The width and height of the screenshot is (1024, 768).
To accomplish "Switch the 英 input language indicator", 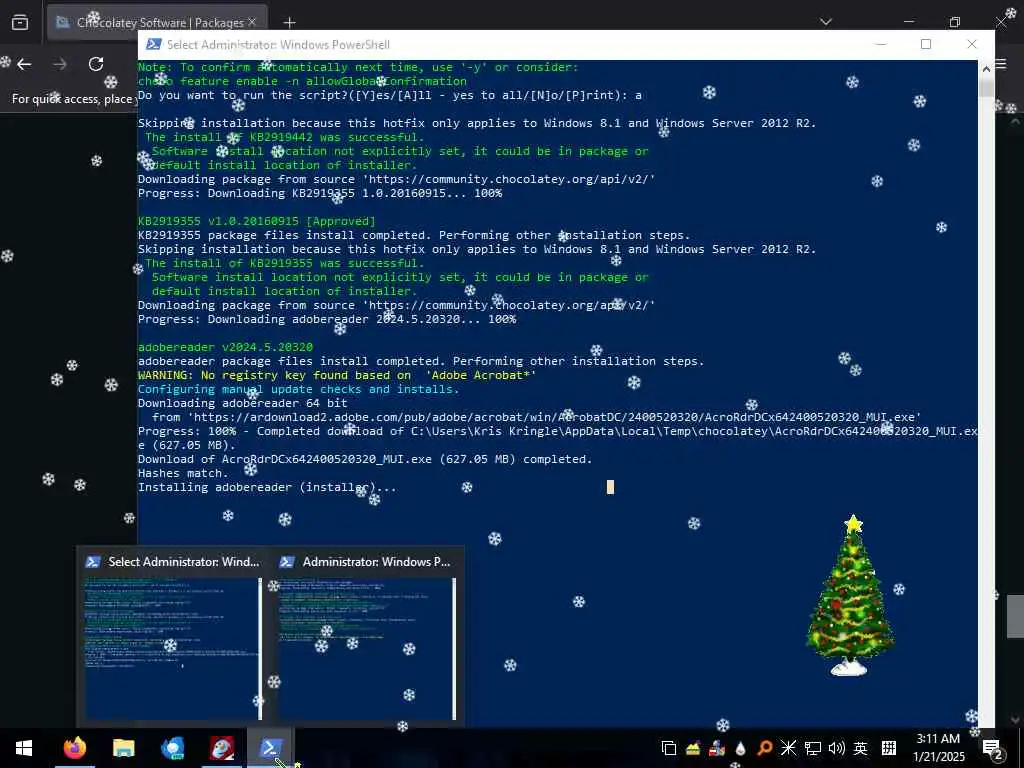I will [861, 748].
